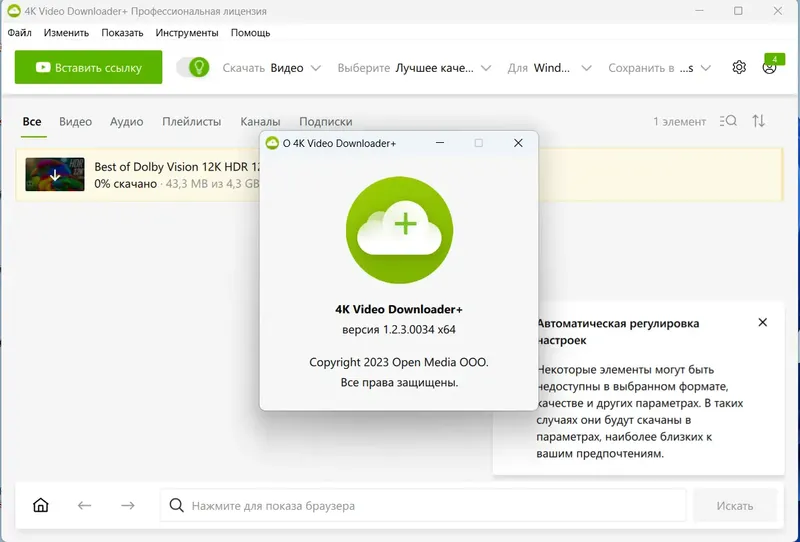Click the bold 4K Video Downloader+ name text

(x=399, y=309)
